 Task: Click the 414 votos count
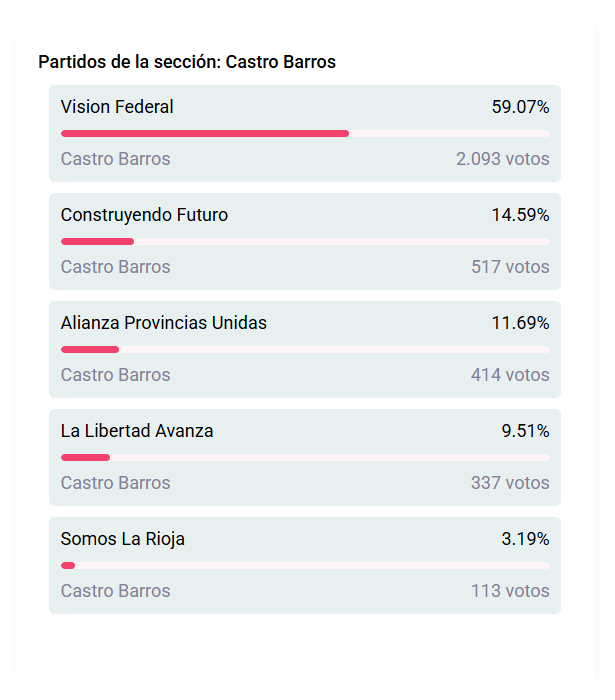[510, 375]
